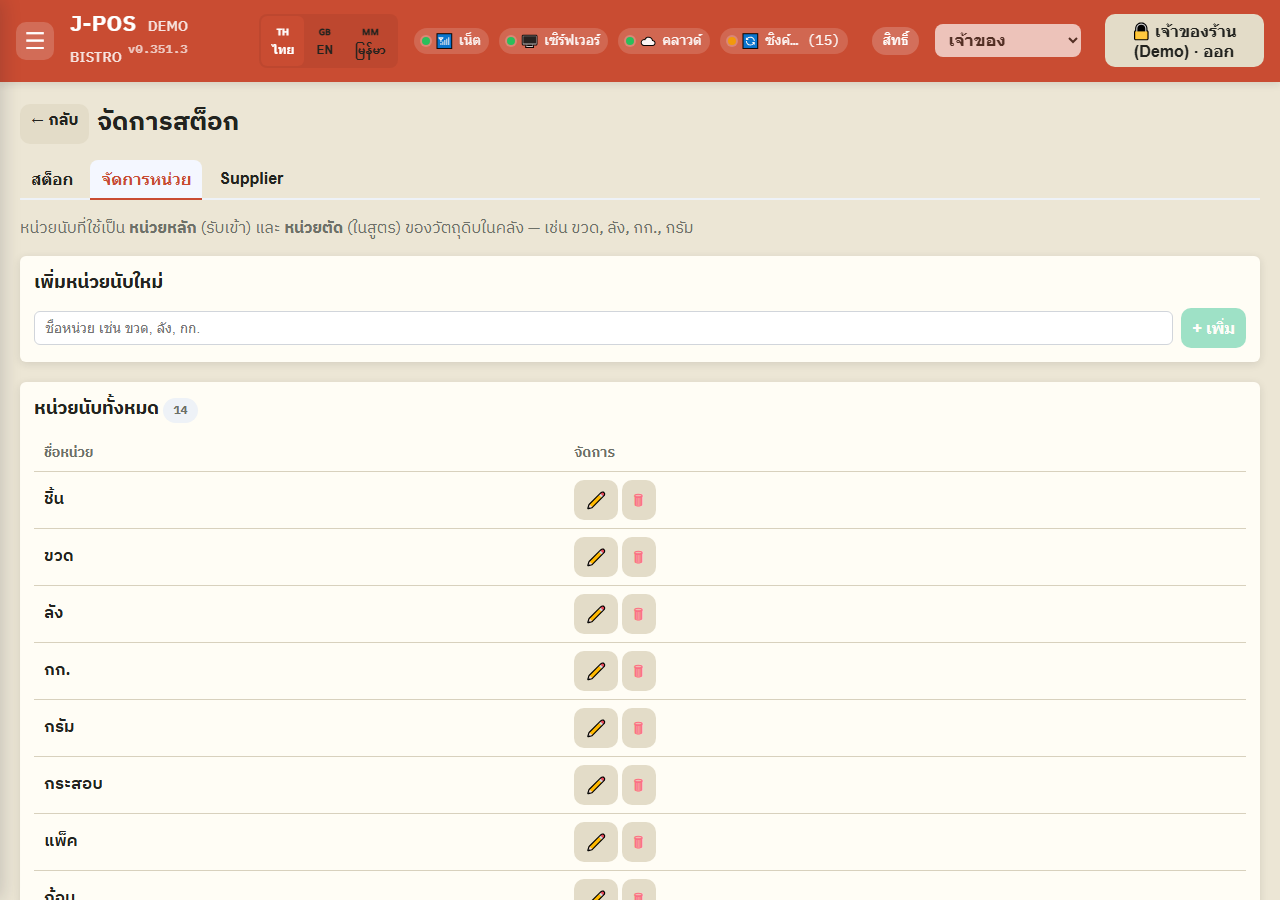1280x900 pixels.
Task: Delete the ขวด unit with trash icon
Action: click(639, 557)
